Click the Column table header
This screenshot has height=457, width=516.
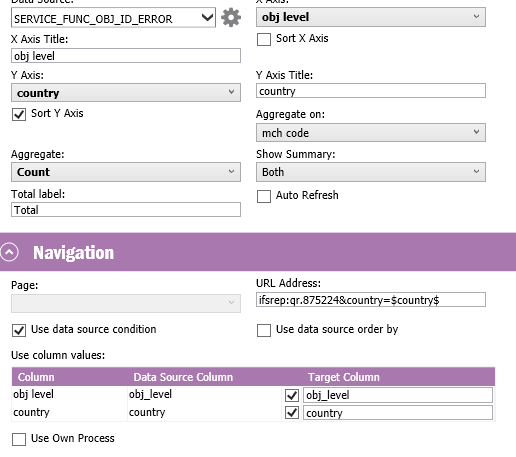pos(36,377)
